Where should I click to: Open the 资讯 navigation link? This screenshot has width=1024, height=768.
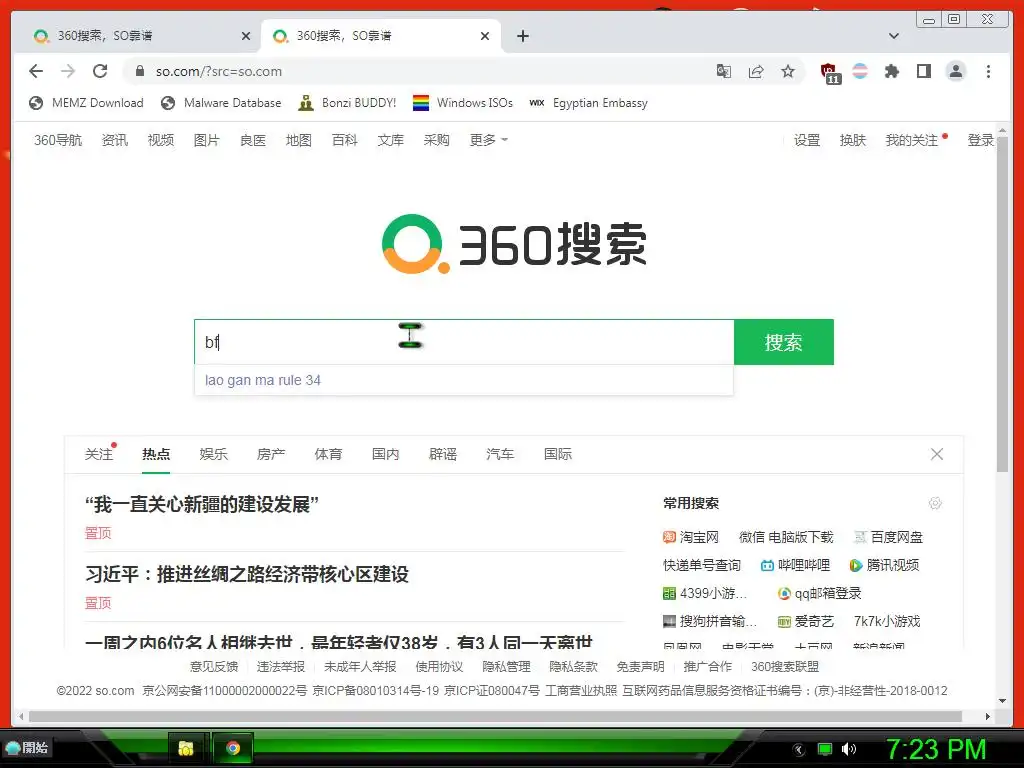(115, 140)
